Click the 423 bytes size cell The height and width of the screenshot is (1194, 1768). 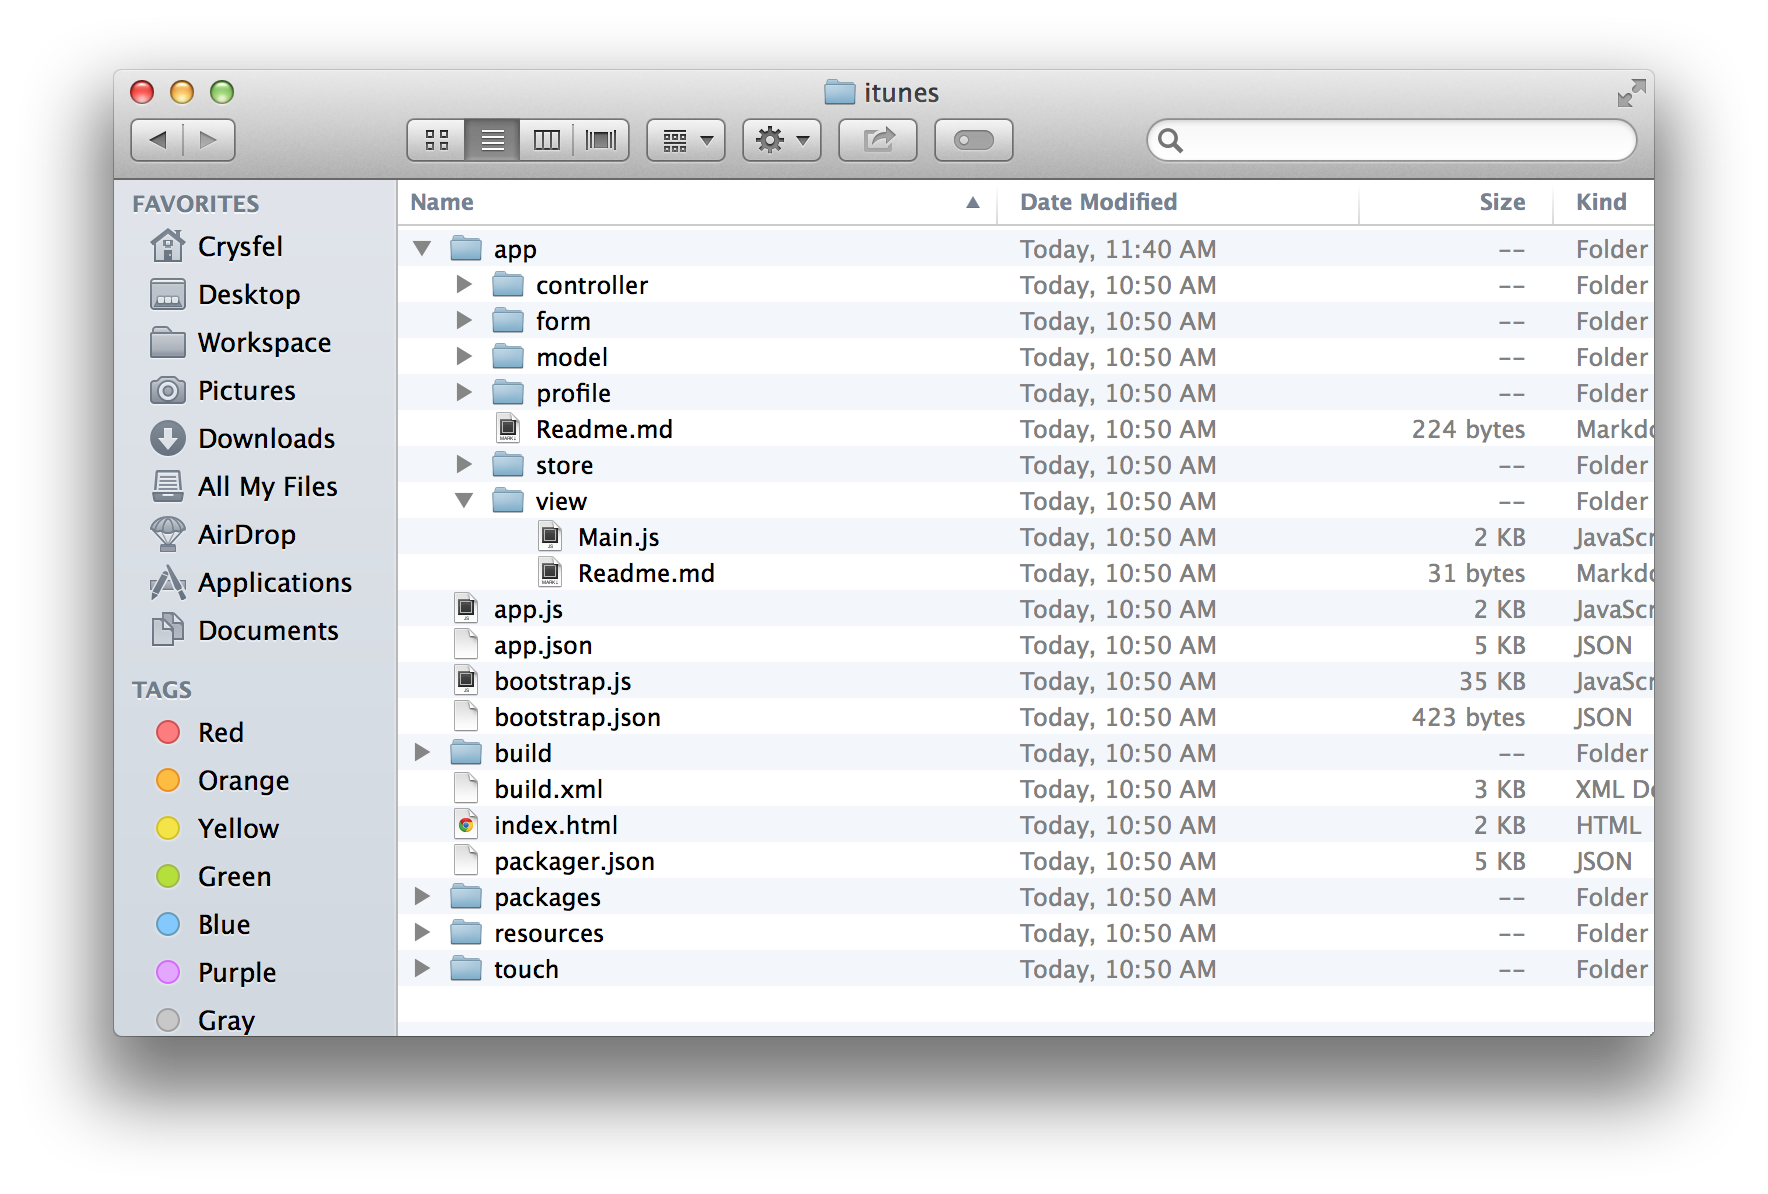pyautogui.click(x=1468, y=717)
